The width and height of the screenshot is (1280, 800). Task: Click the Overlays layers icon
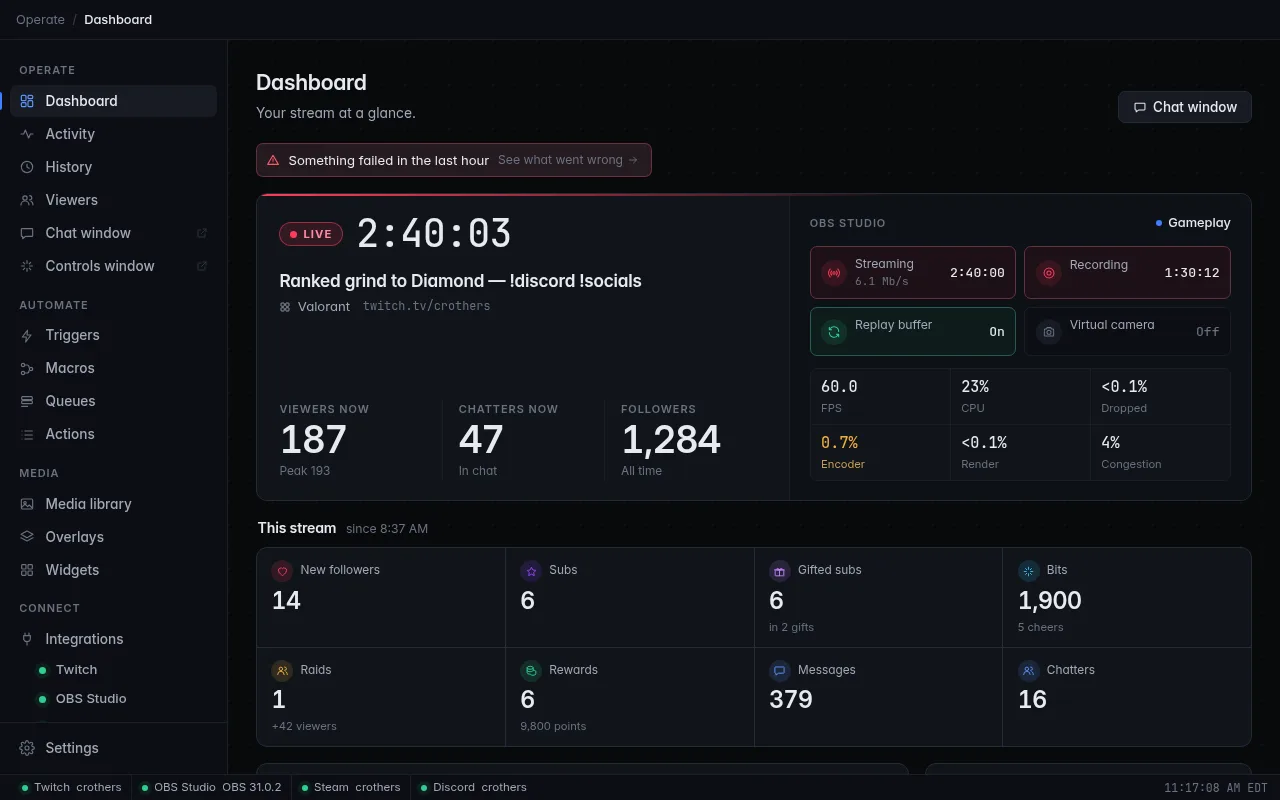click(x=27, y=537)
